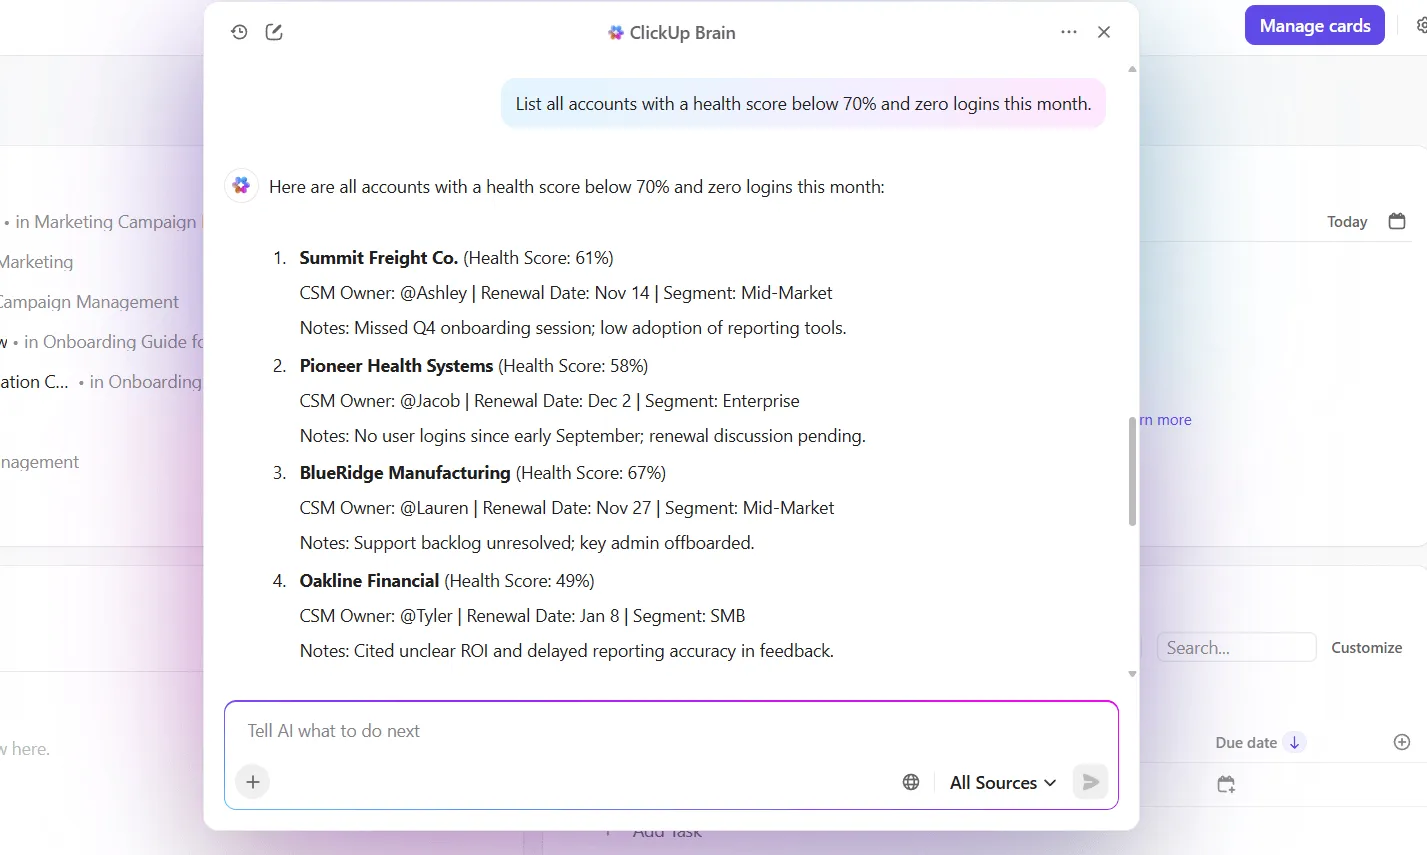Start a new chat with compose icon
Screen dimensions: 1427x855
click(x=274, y=32)
